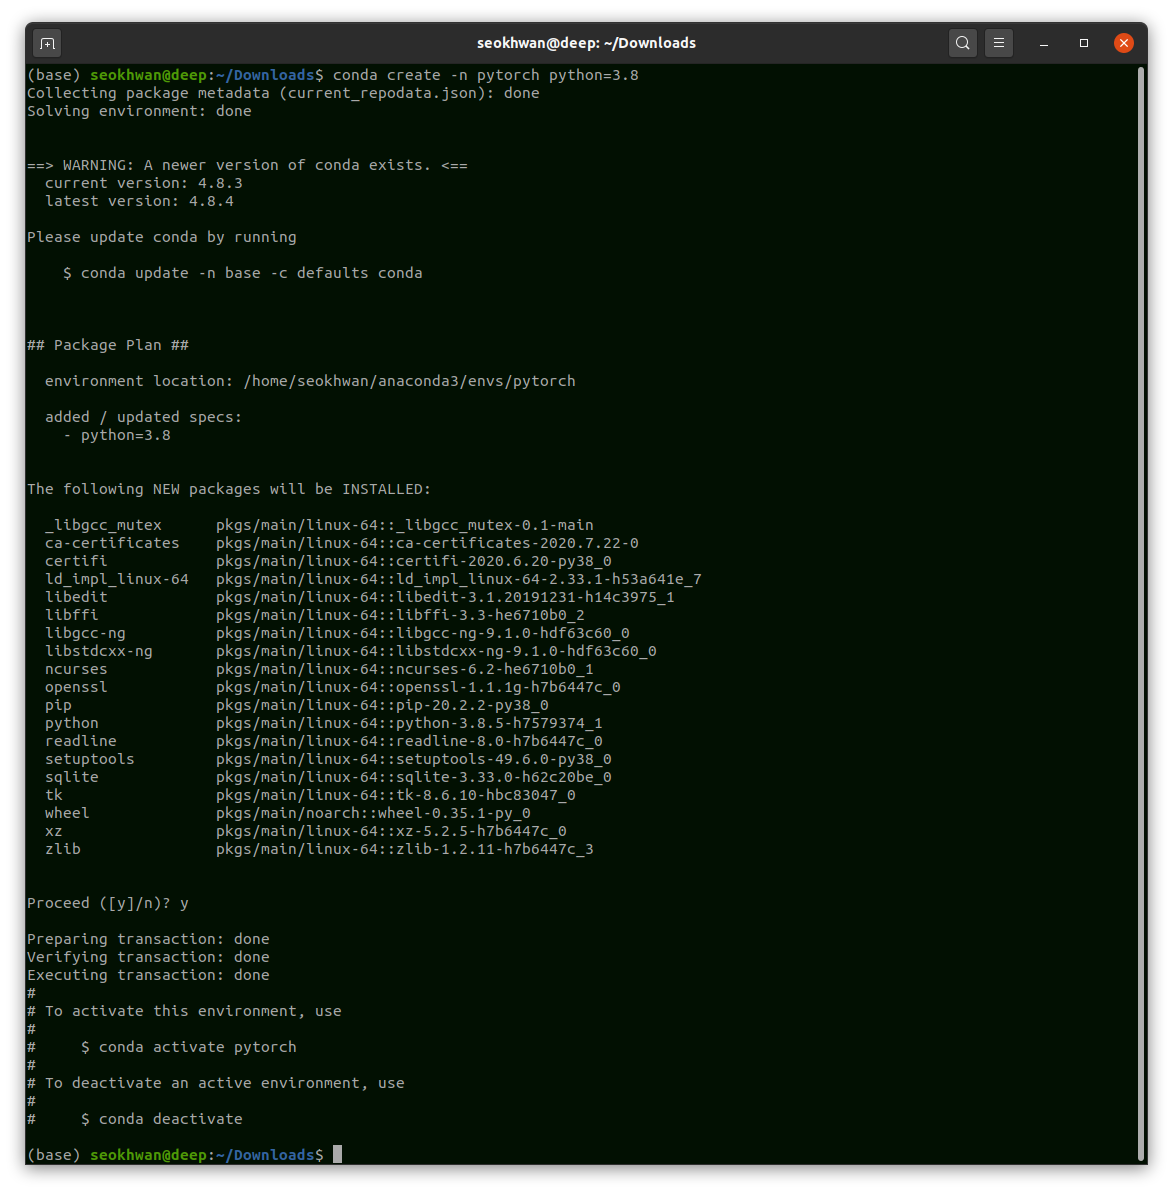Image resolution: width=1173 pixels, height=1188 pixels.
Task: Click the 'added / updated specs:' line
Action: tap(143, 417)
